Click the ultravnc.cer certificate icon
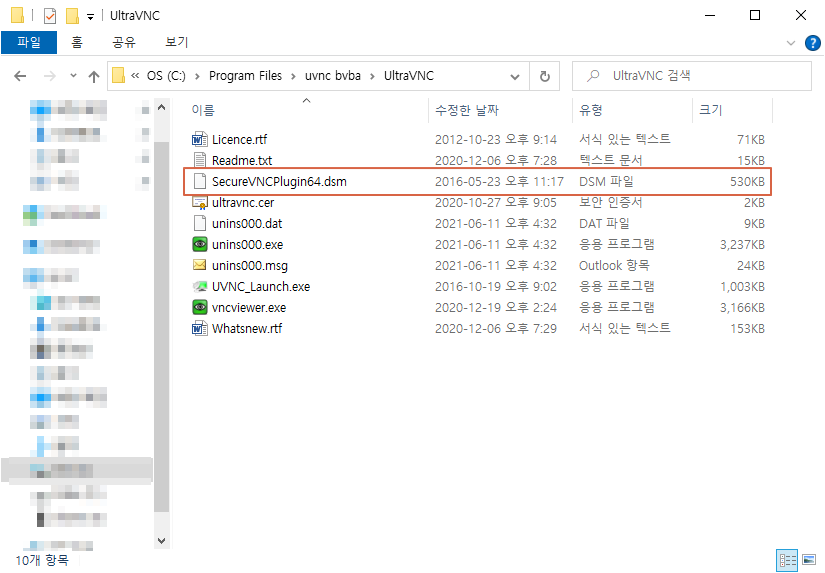825x573 pixels. pyautogui.click(x=199, y=203)
